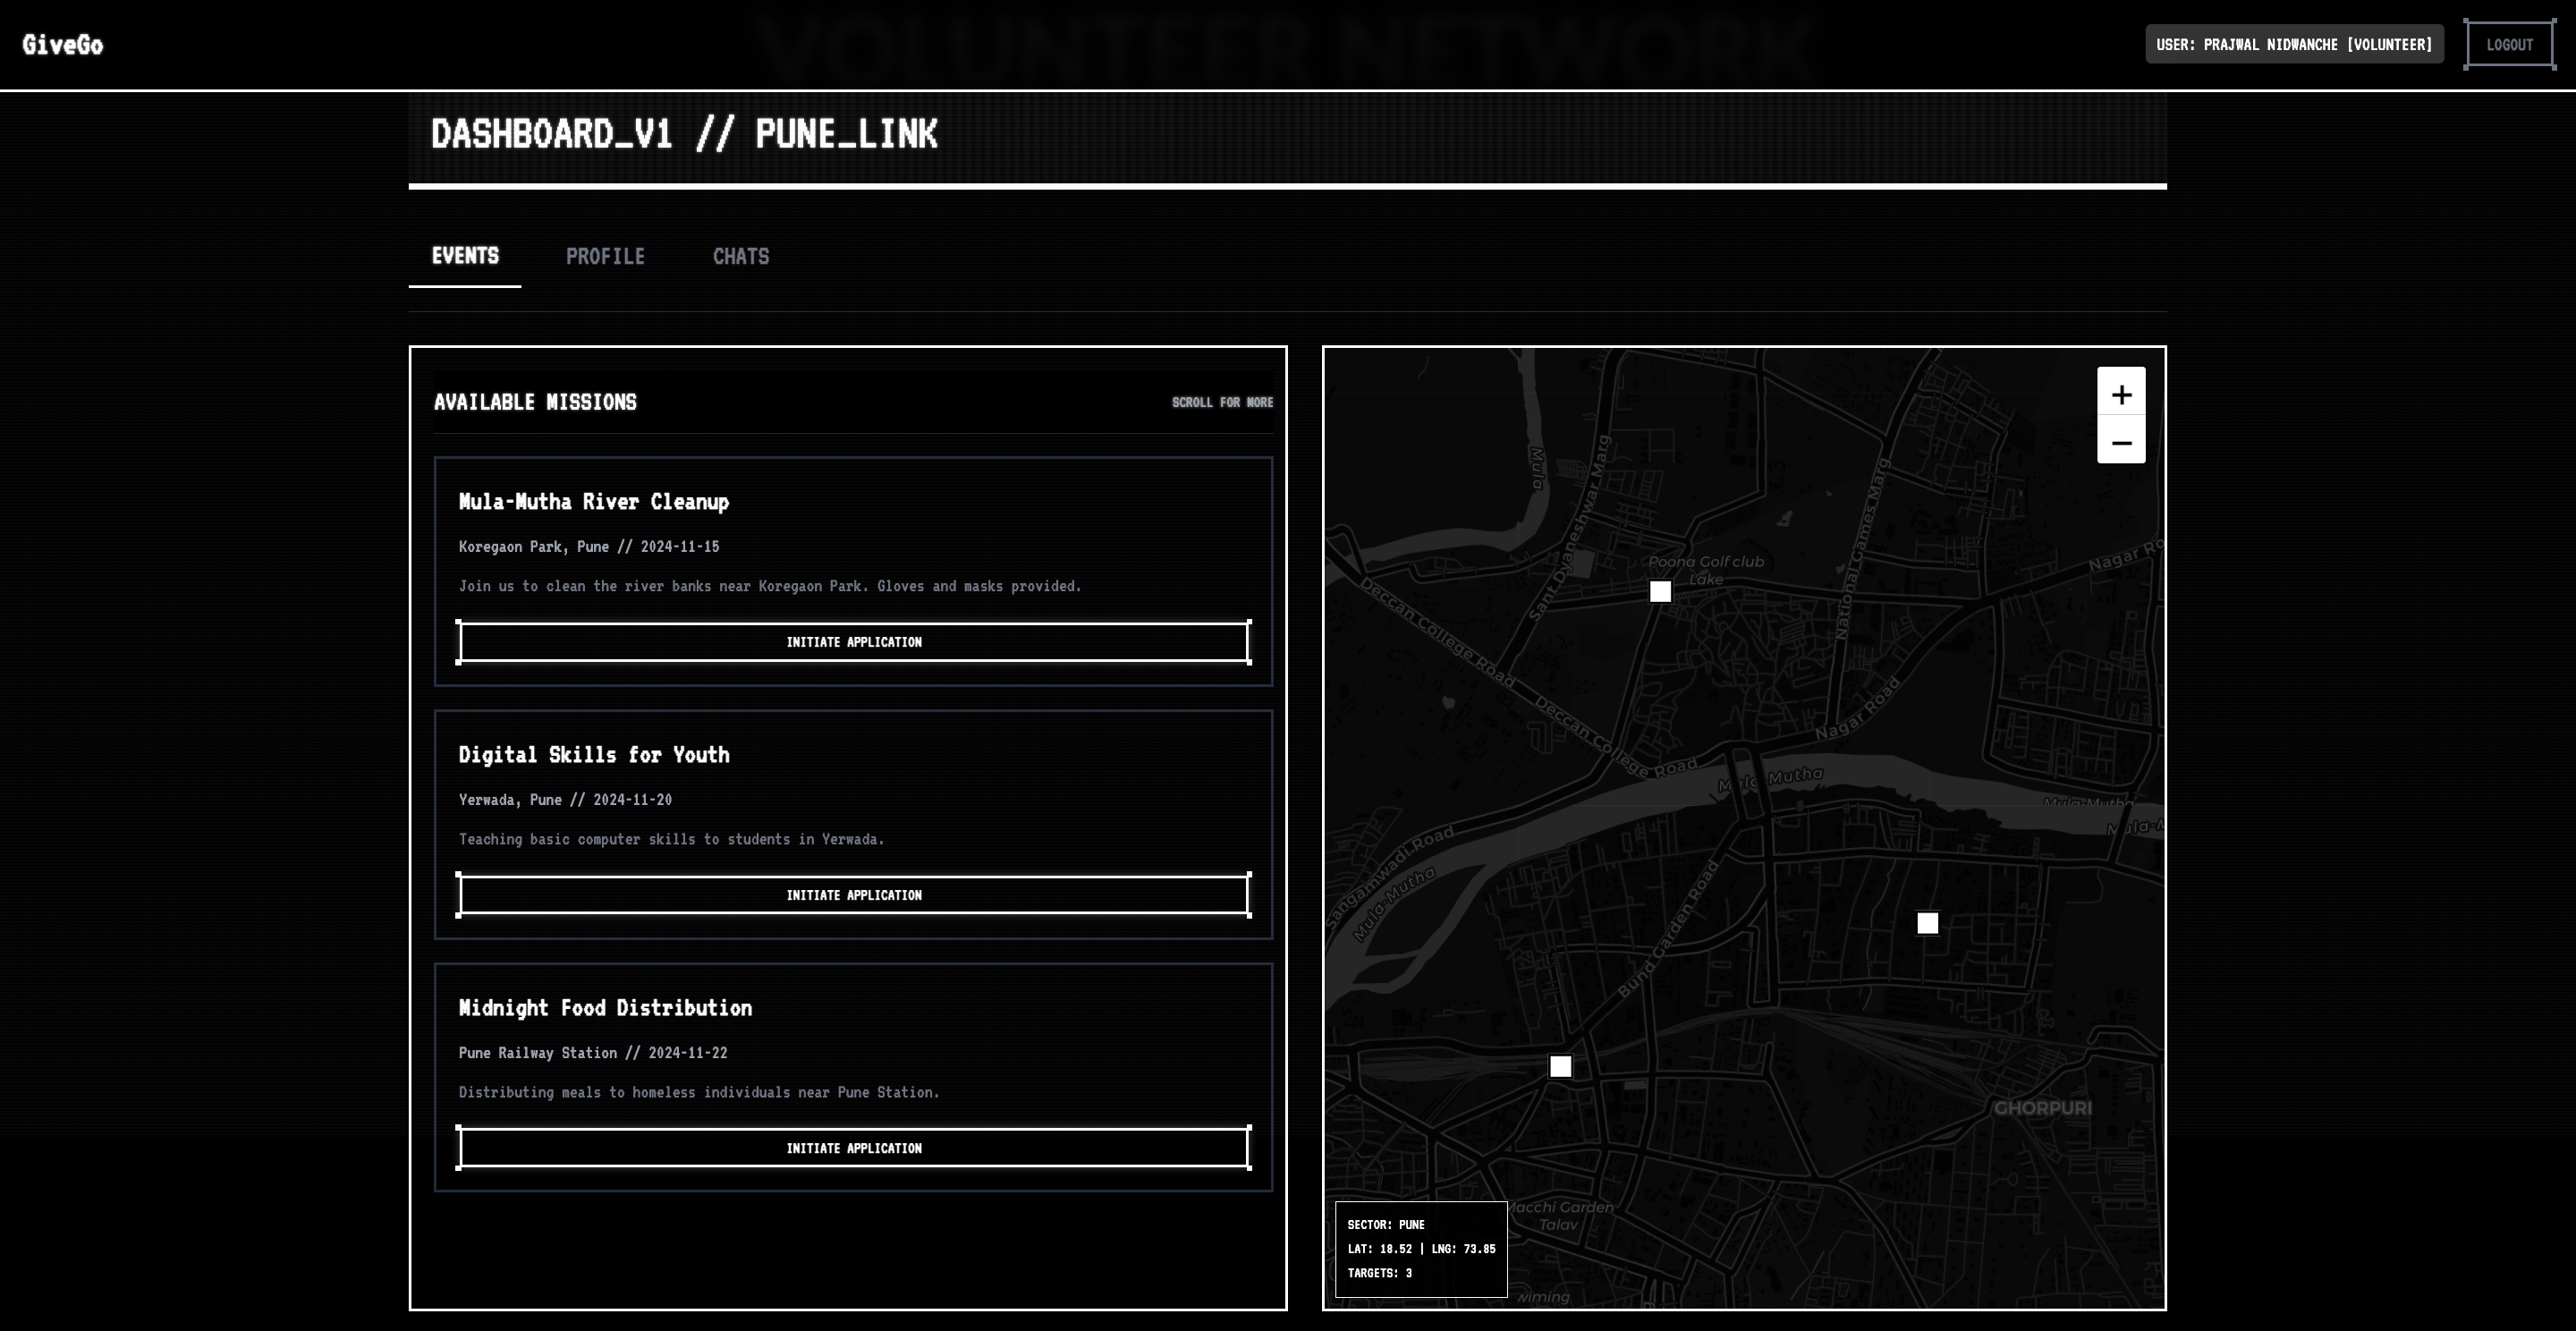Zoom out on the map
Viewport: 2576px width, 1331px height.
(2120, 441)
